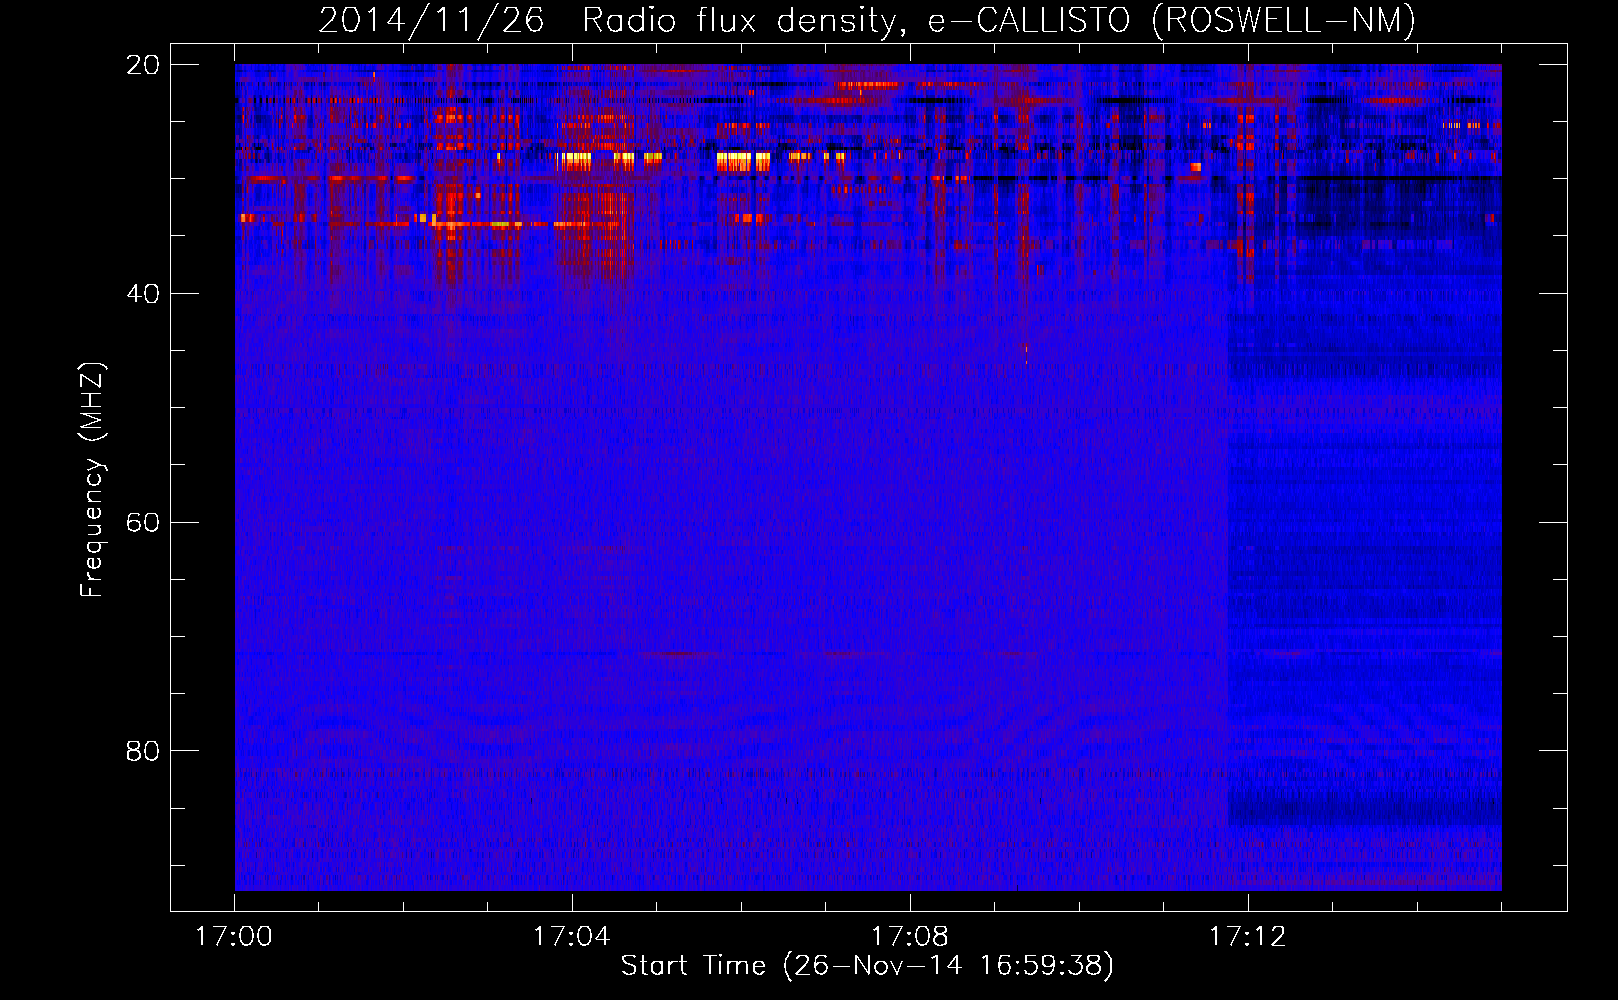Click the '17:08' time tick label
Image resolution: width=1618 pixels, height=1000 pixels.
click(910, 937)
